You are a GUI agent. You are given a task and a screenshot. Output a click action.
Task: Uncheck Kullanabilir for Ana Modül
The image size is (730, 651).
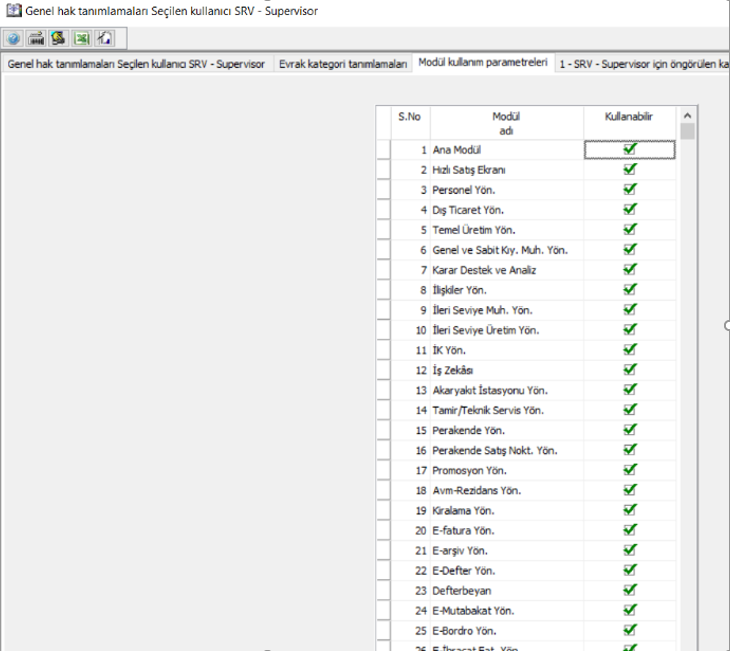629,149
